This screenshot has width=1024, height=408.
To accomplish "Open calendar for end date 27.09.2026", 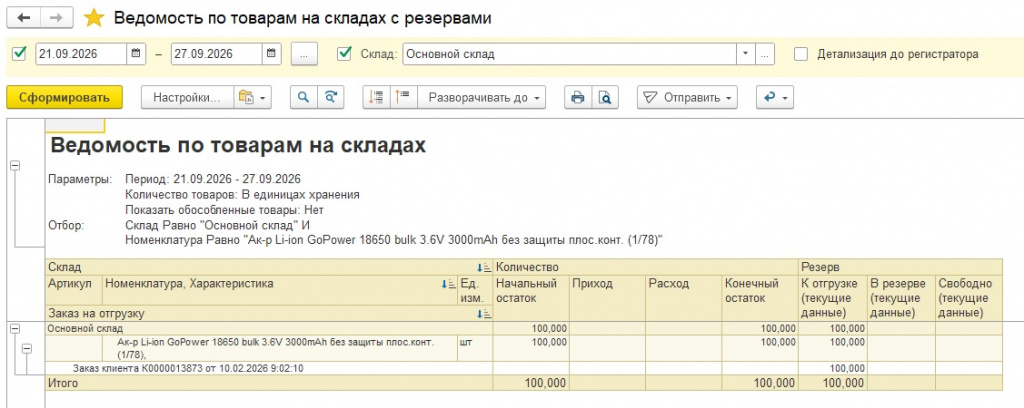I will [x=271, y=54].
